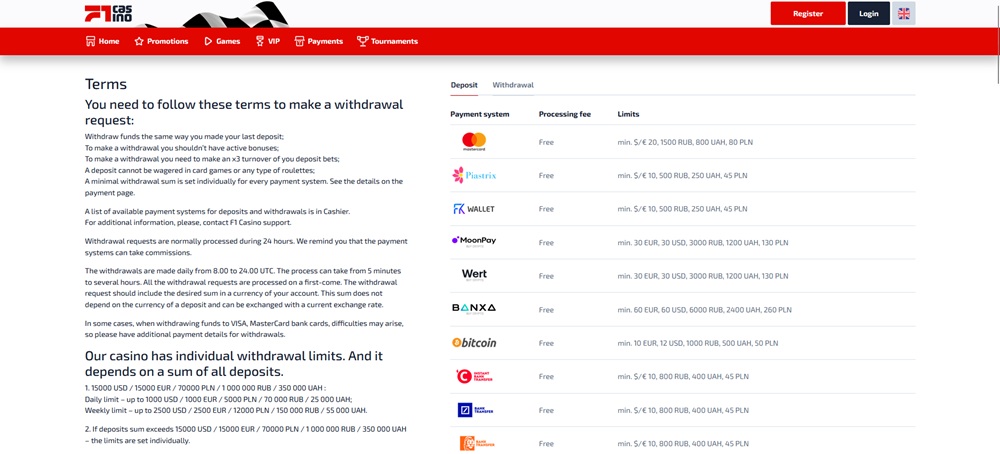1000x454 pixels.
Task: Select the Piastrix payment logo
Action: (x=474, y=175)
